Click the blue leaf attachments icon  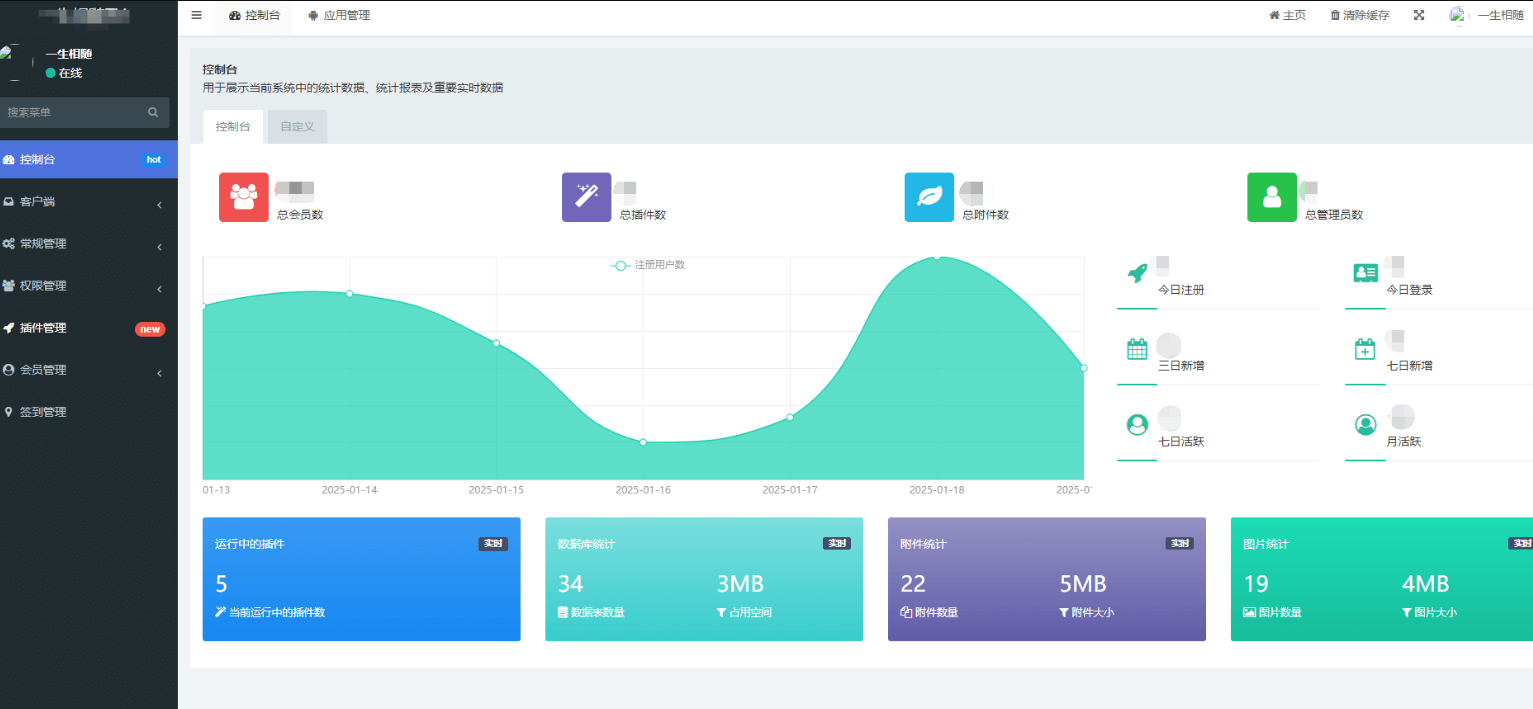pyautogui.click(x=929, y=197)
